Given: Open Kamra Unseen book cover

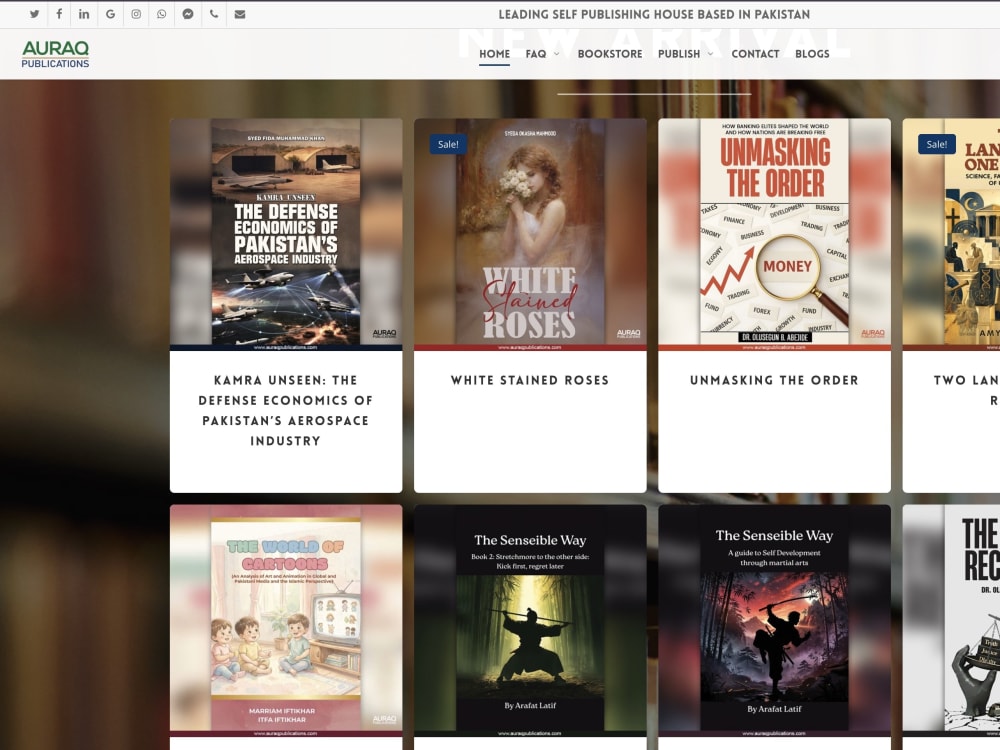Looking at the screenshot, I should click(x=286, y=234).
